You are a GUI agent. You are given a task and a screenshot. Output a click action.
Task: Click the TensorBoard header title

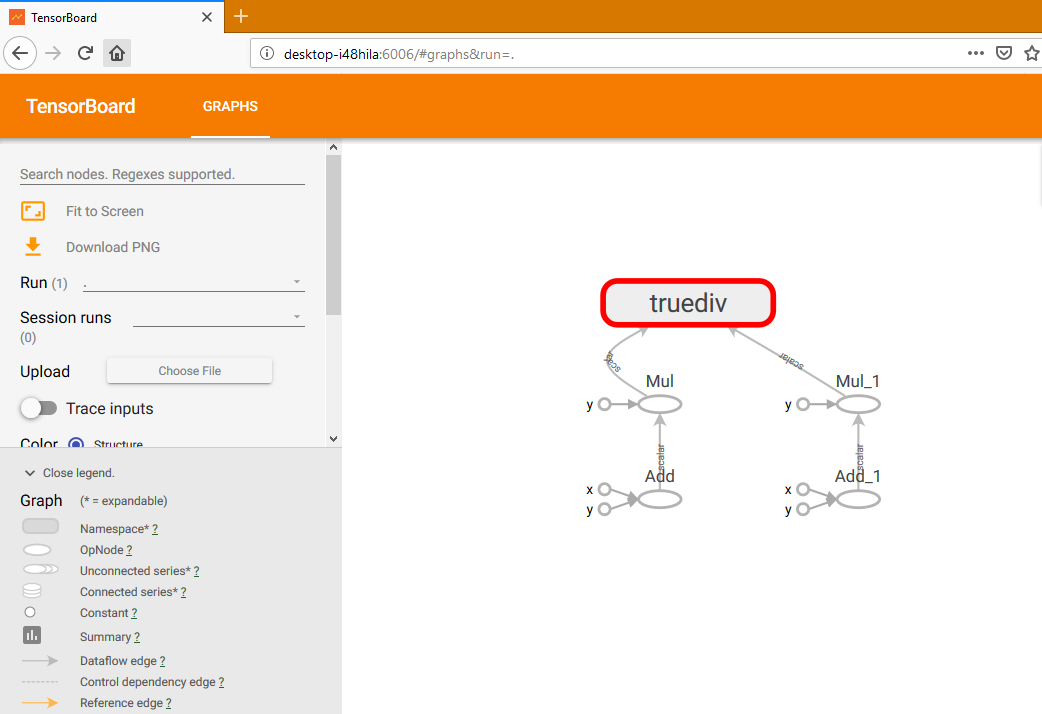[80, 106]
